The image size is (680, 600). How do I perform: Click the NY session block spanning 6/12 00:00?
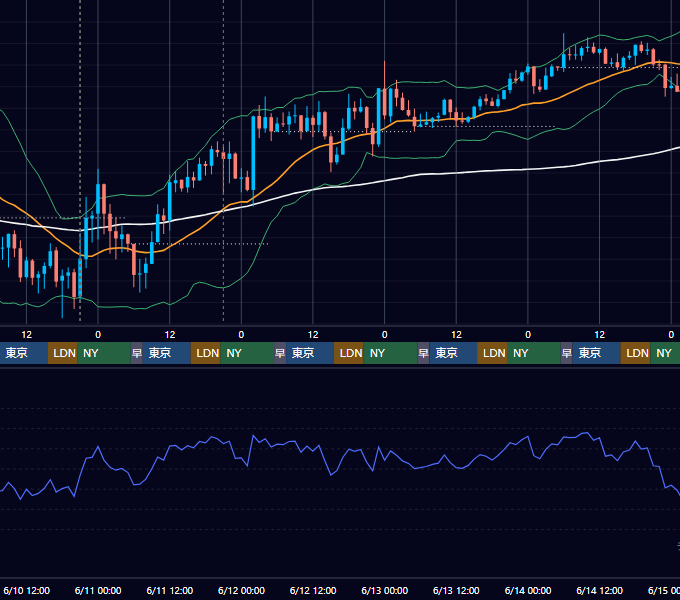coord(247,353)
